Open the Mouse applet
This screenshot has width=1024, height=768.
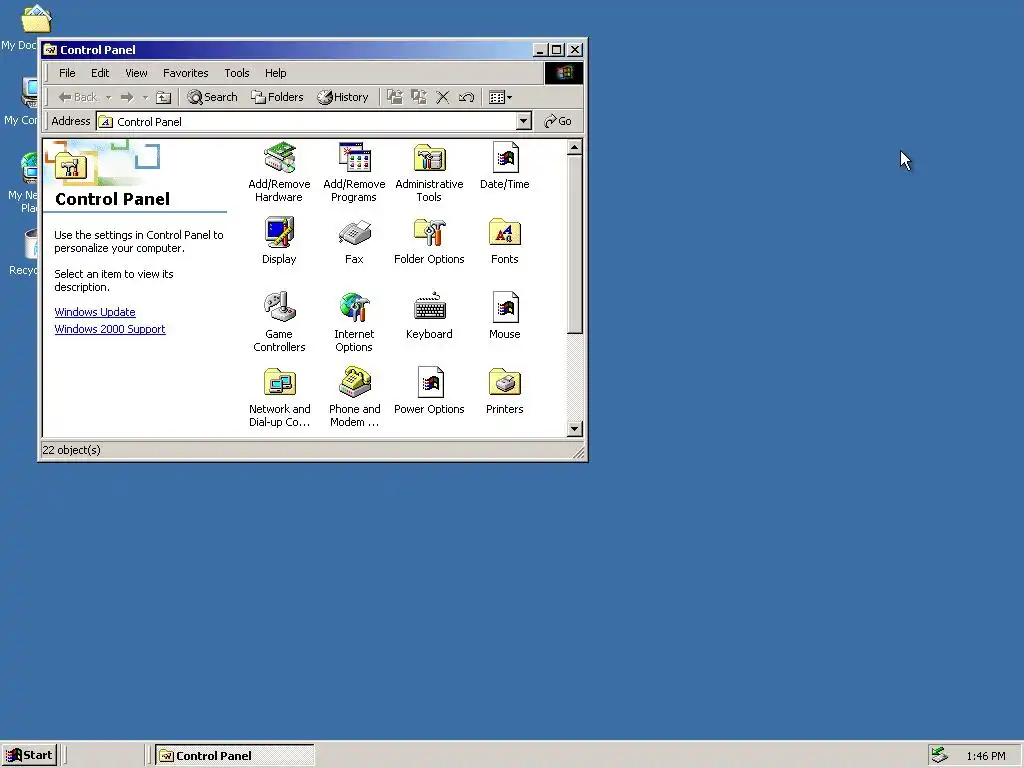(504, 316)
